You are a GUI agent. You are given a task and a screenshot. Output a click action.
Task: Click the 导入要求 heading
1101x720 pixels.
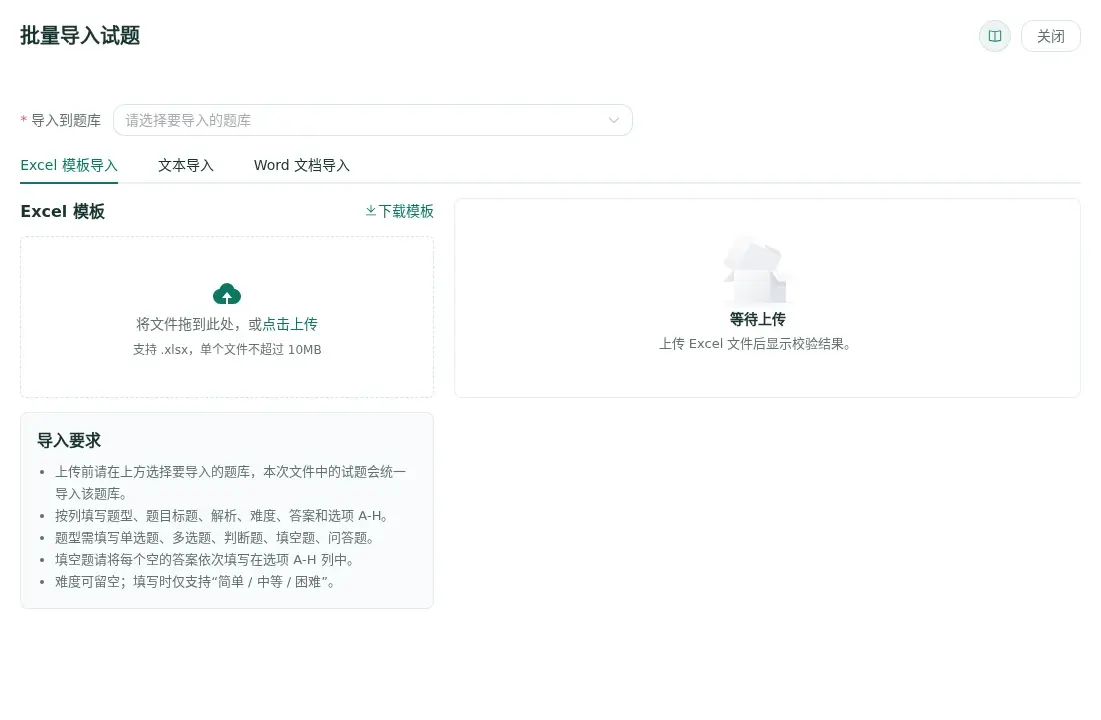point(69,440)
